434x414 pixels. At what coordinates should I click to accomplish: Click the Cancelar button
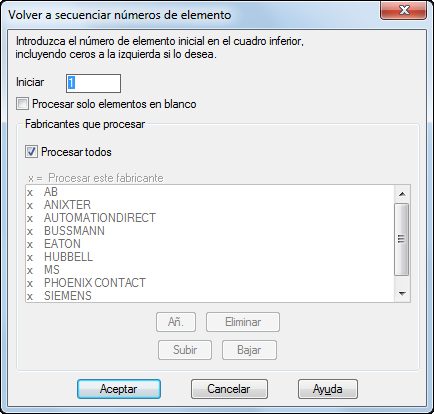tap(229, 389)
